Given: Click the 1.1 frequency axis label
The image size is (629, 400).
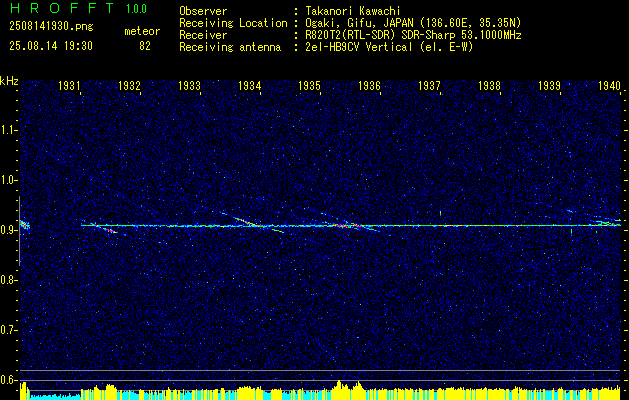Looking at the screenshot, I should (x=8, y=130).
